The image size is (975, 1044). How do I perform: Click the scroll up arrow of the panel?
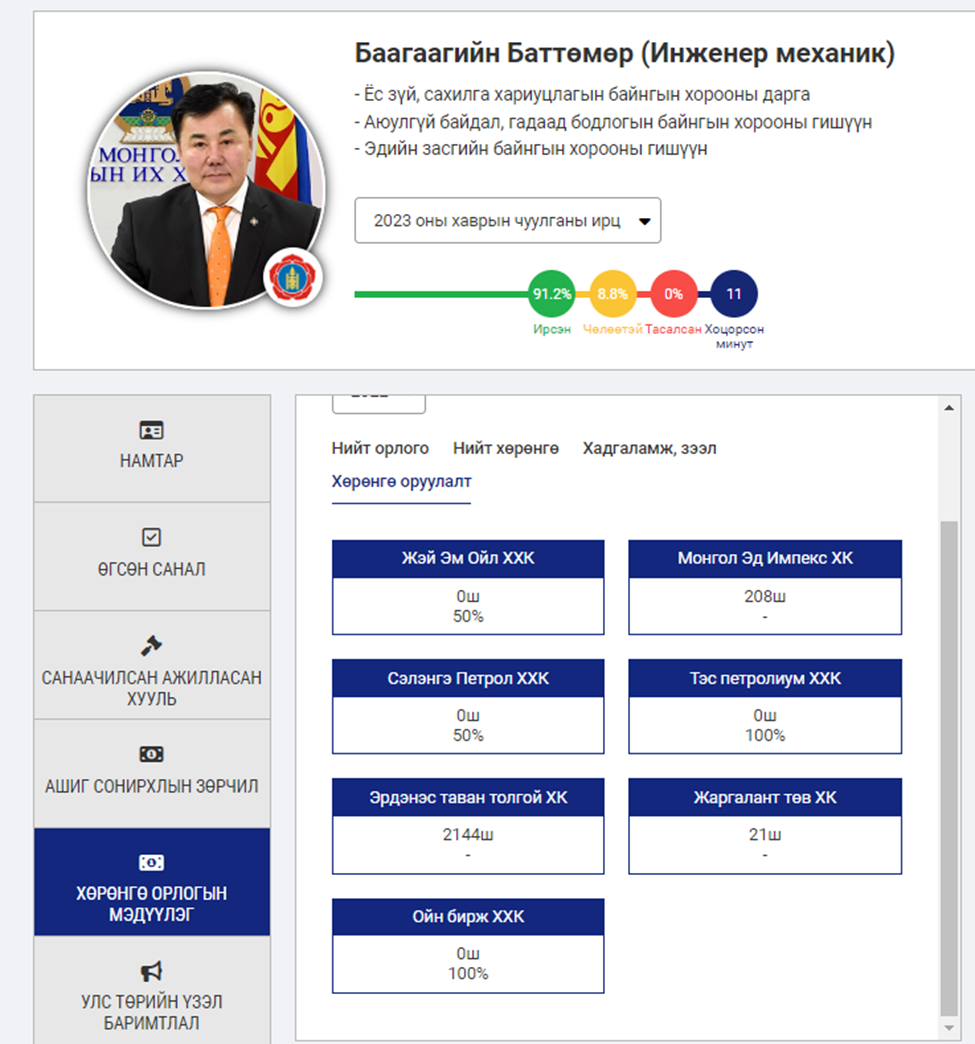(949, 407)
